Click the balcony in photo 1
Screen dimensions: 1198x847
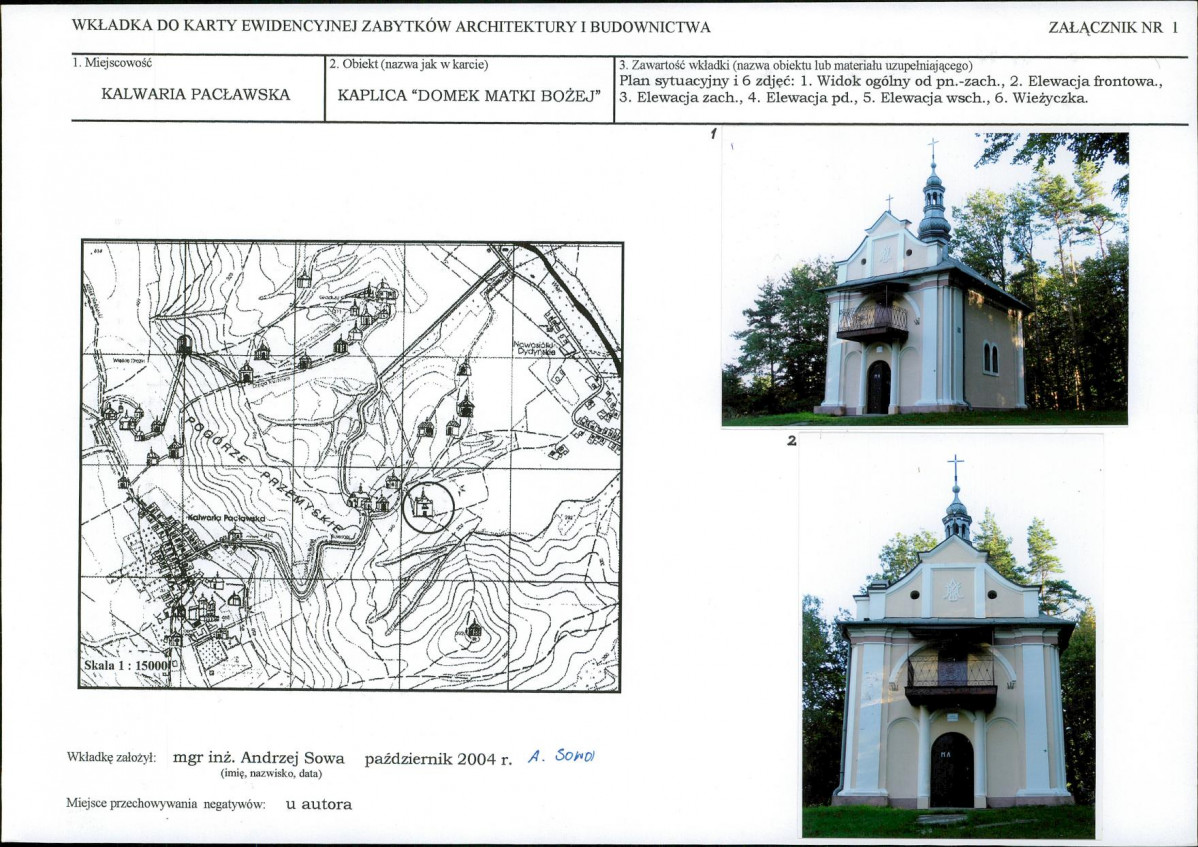click(x=872, y=323)
